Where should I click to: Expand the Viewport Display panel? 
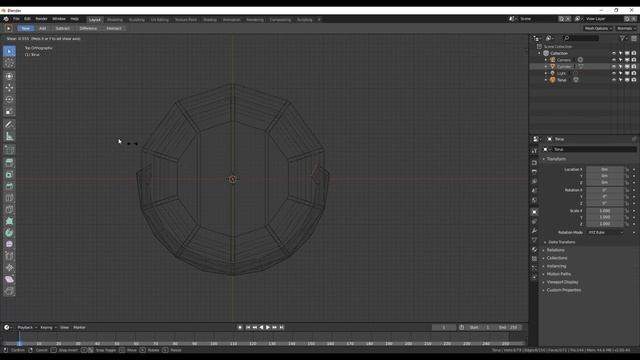pyautogui.click(x=562, y=282)
